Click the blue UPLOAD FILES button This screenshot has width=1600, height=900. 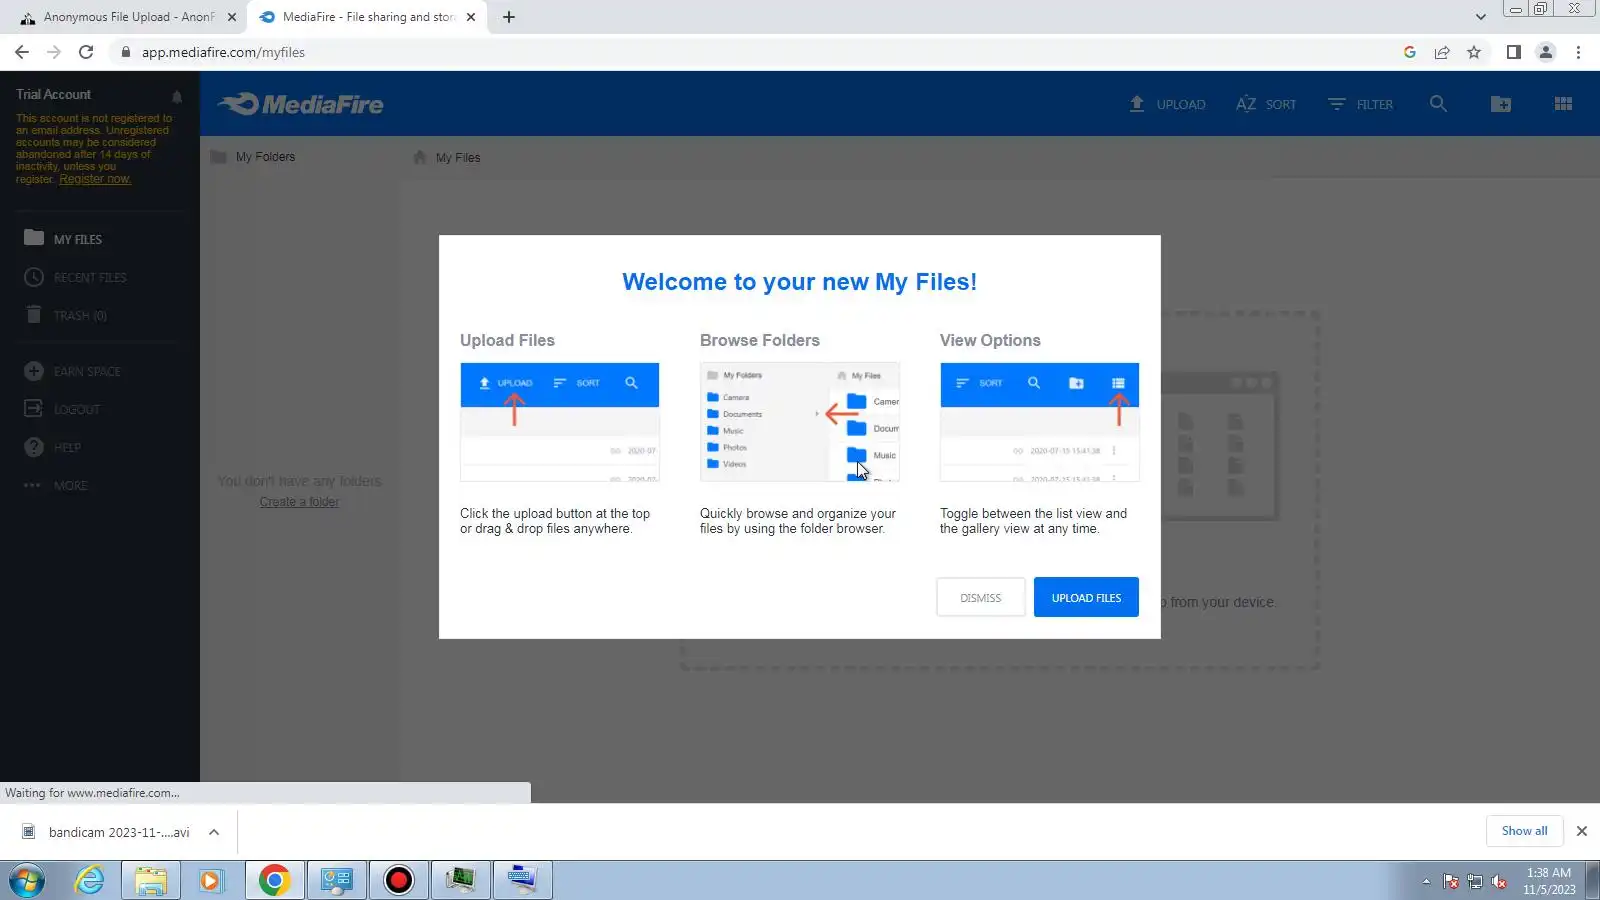click(x=1086, y=597)
